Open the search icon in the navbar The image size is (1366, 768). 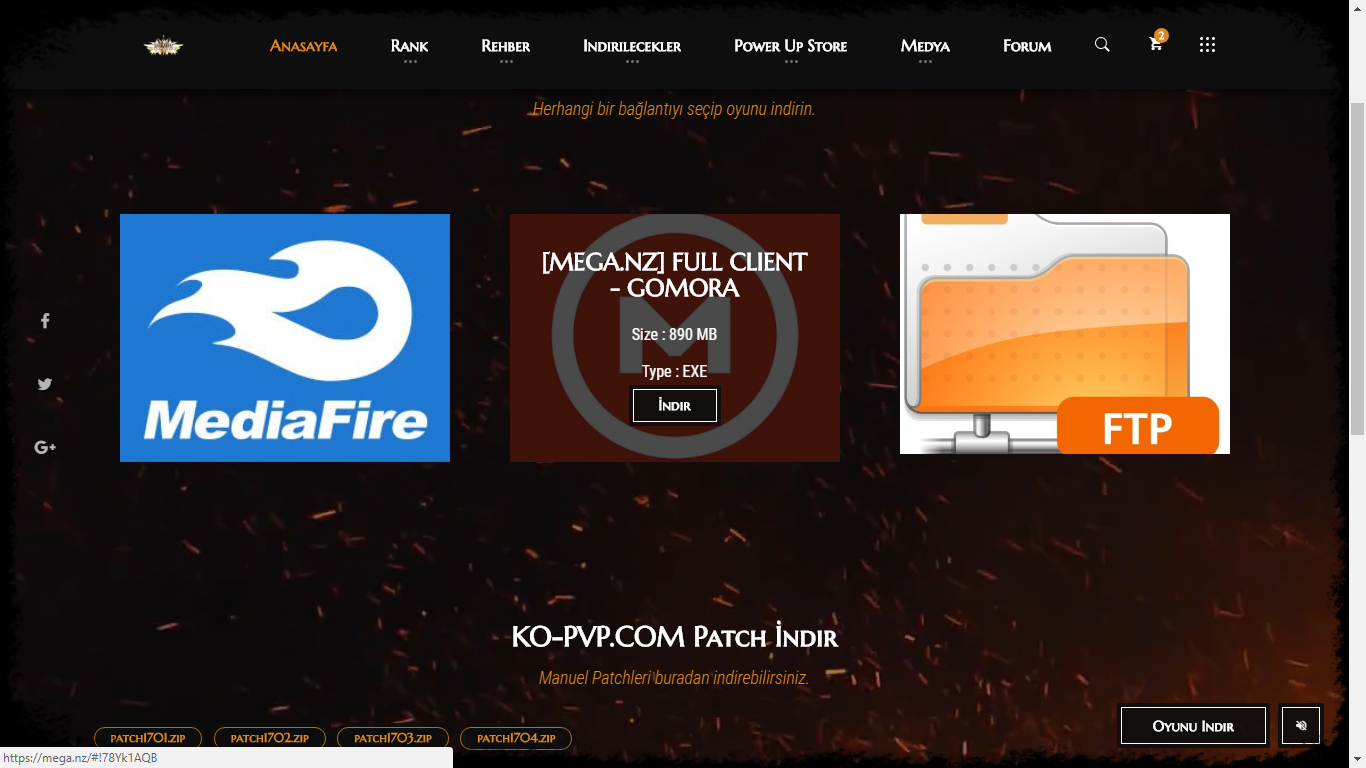[1102, 45]
